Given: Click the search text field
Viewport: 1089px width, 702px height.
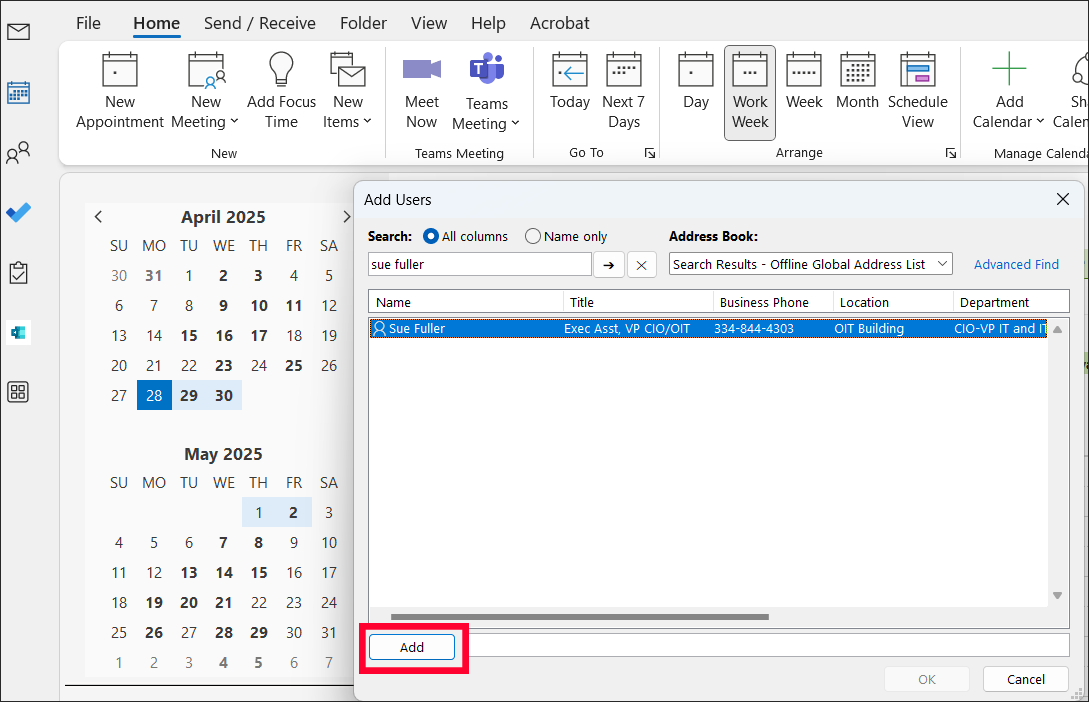Looking at the screenshot, I should (x=479, y=265).
